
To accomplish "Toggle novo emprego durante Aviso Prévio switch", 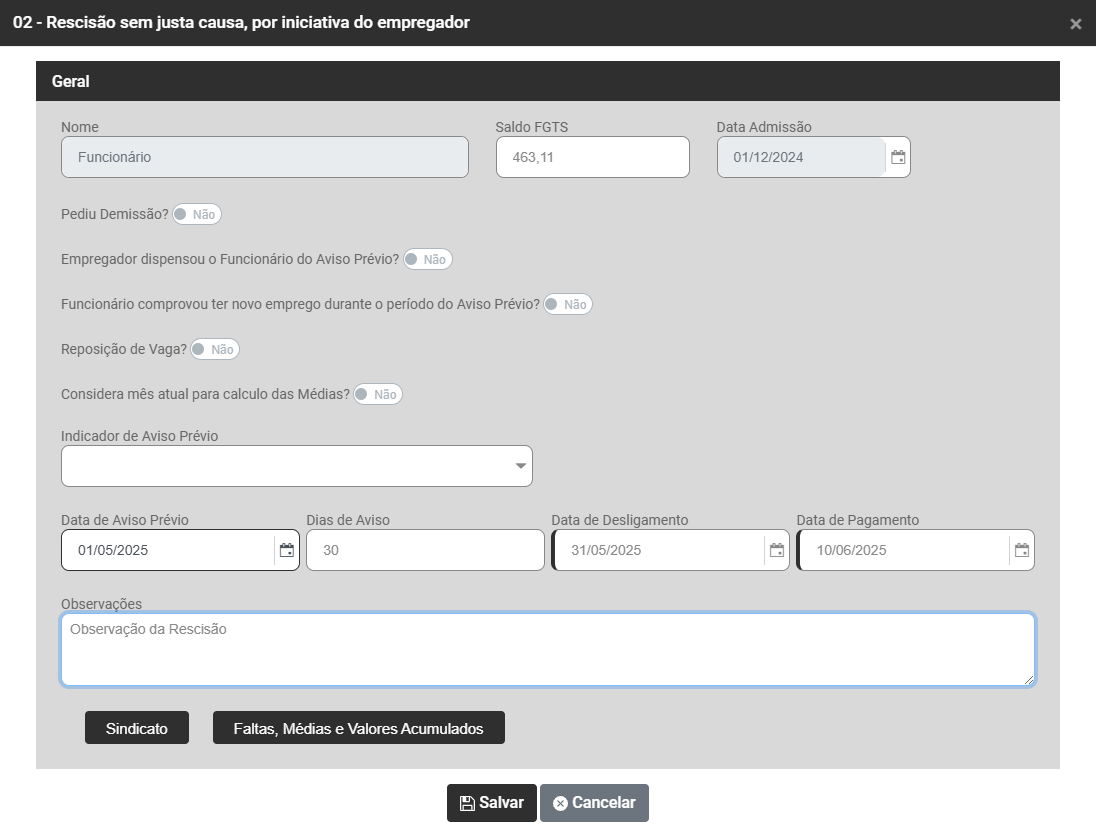I will [x=567, y=304].
